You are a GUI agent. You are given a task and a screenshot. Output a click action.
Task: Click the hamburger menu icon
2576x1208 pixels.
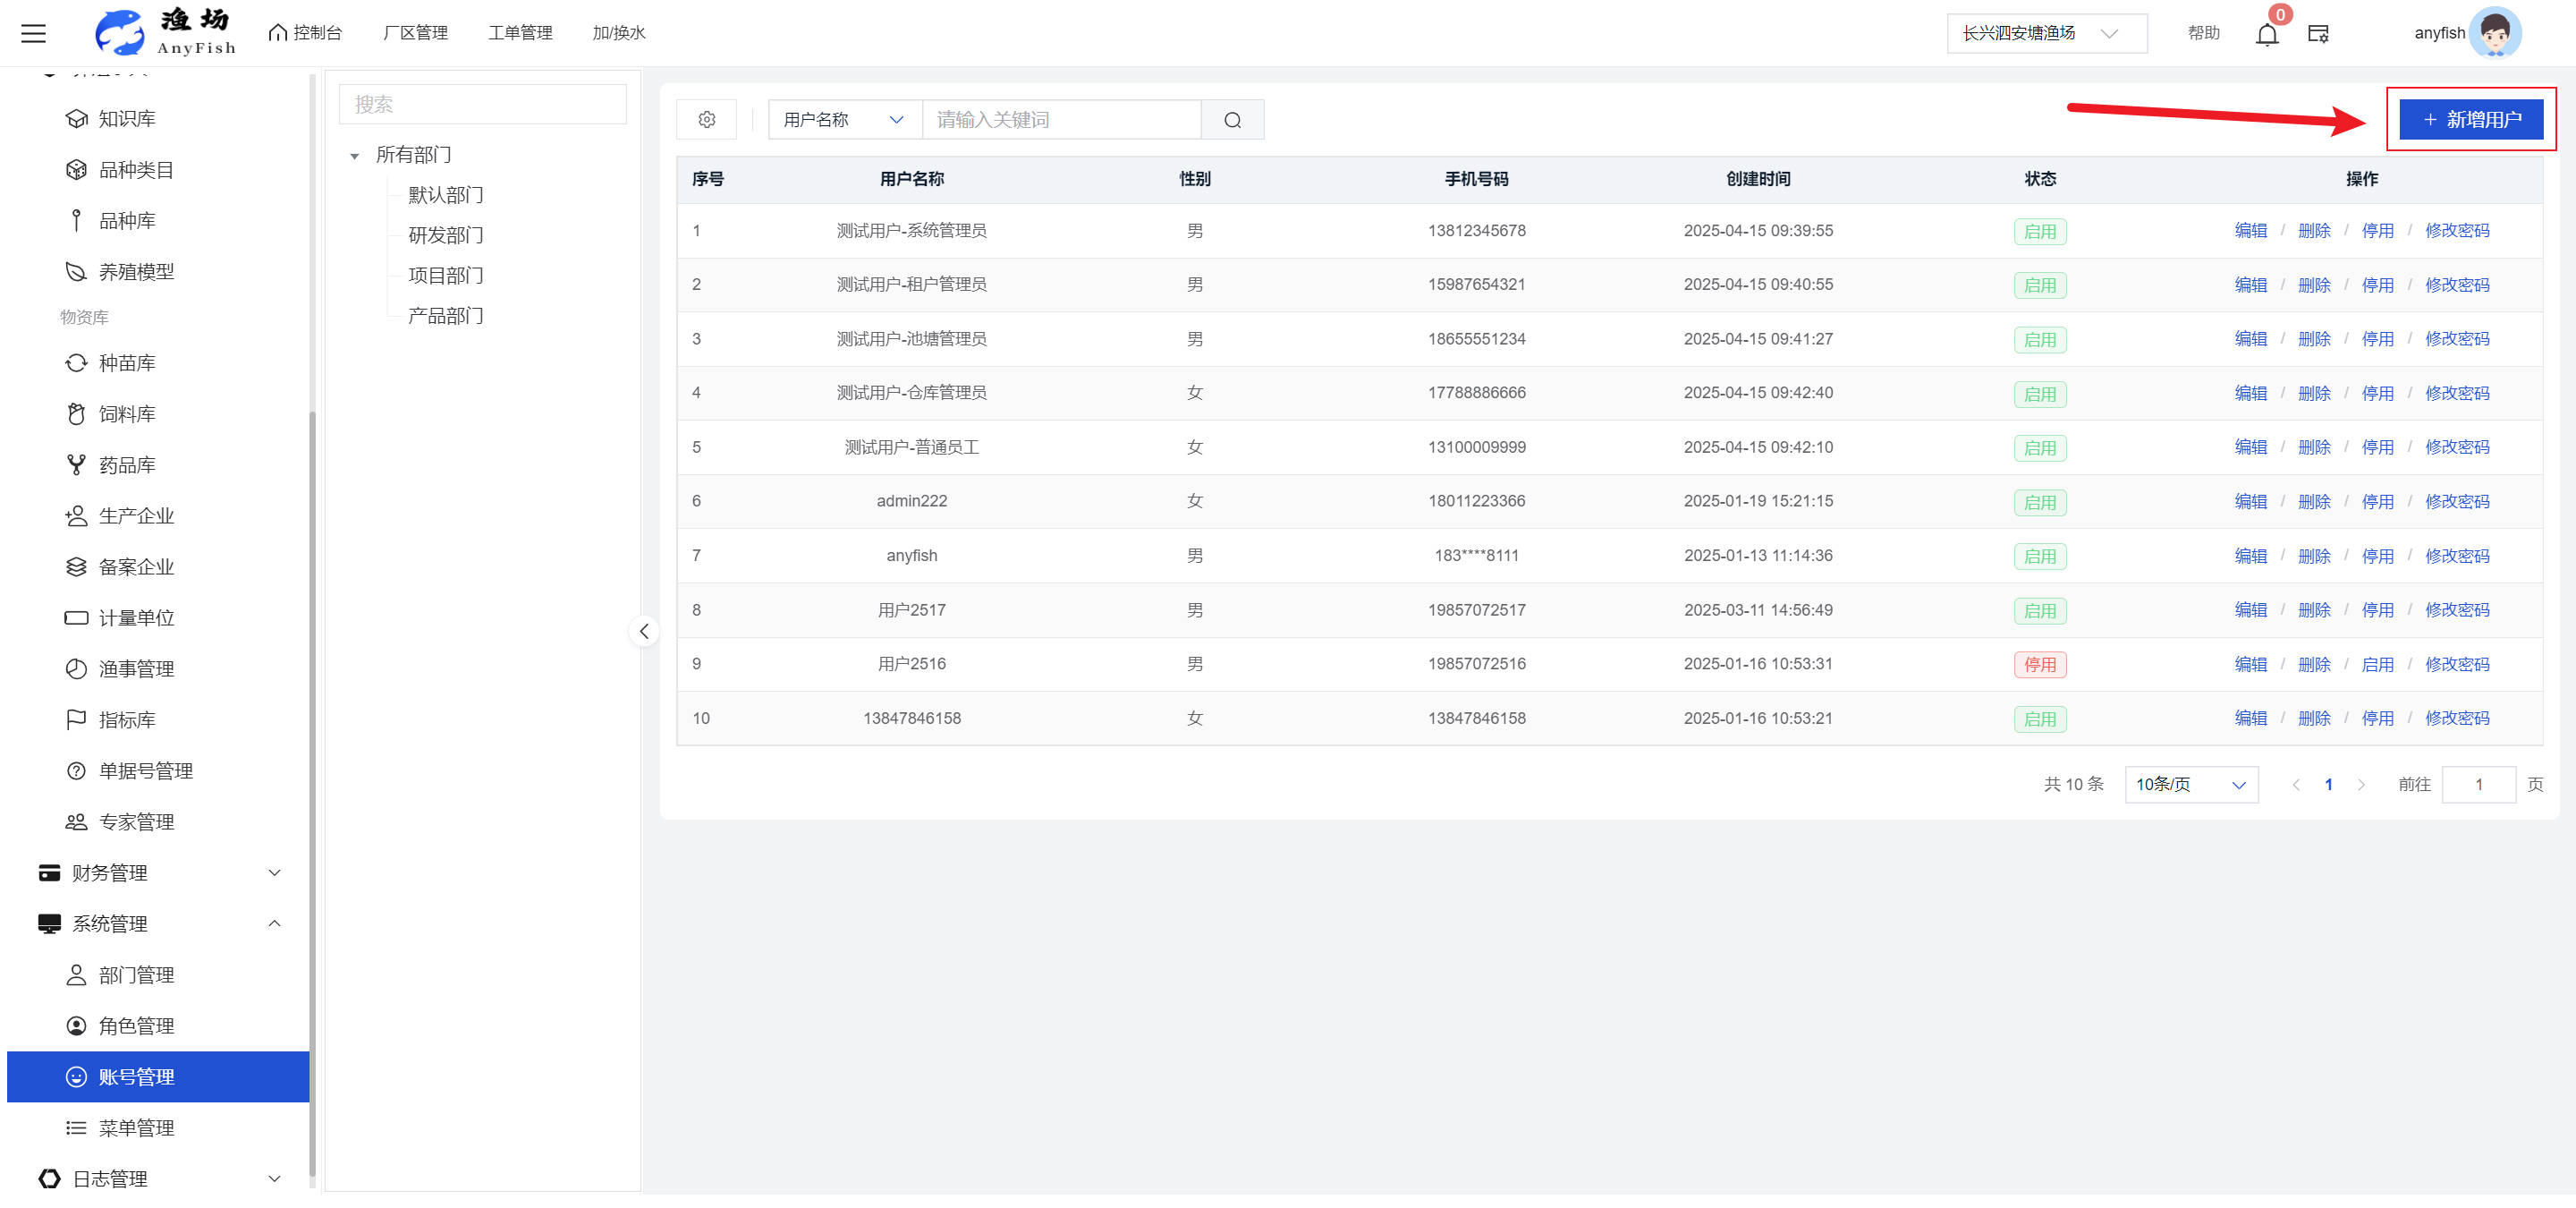pos(34,33)
